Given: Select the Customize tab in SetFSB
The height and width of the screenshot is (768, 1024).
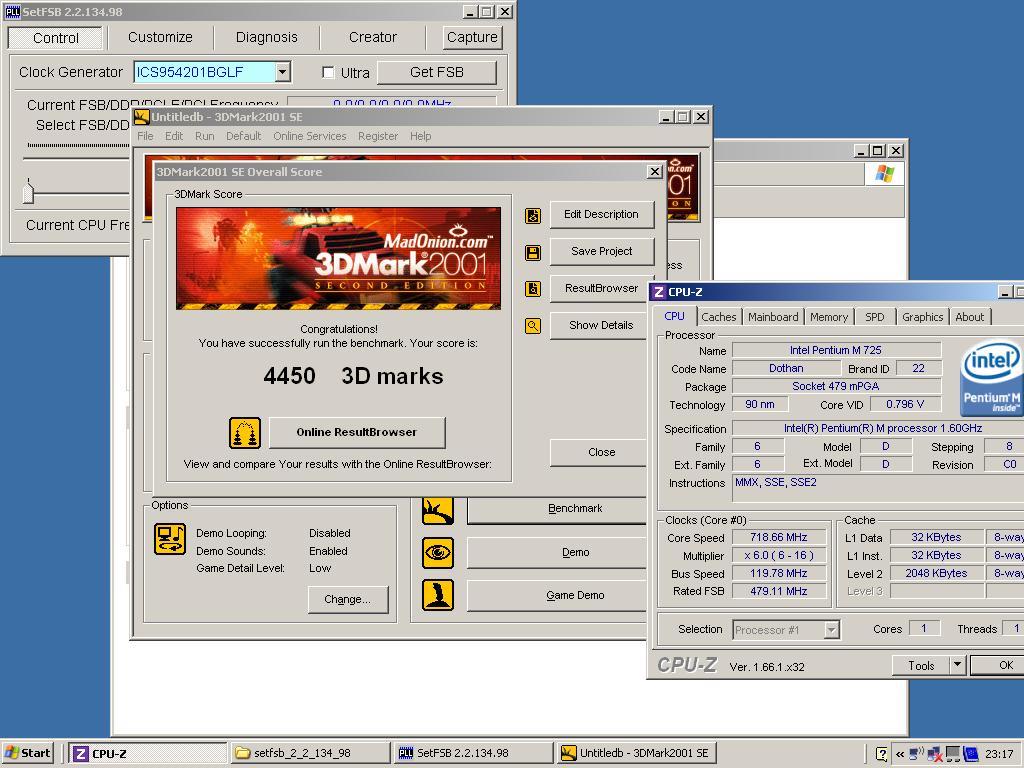Looking at the screenshot, I should pos(161,37).
